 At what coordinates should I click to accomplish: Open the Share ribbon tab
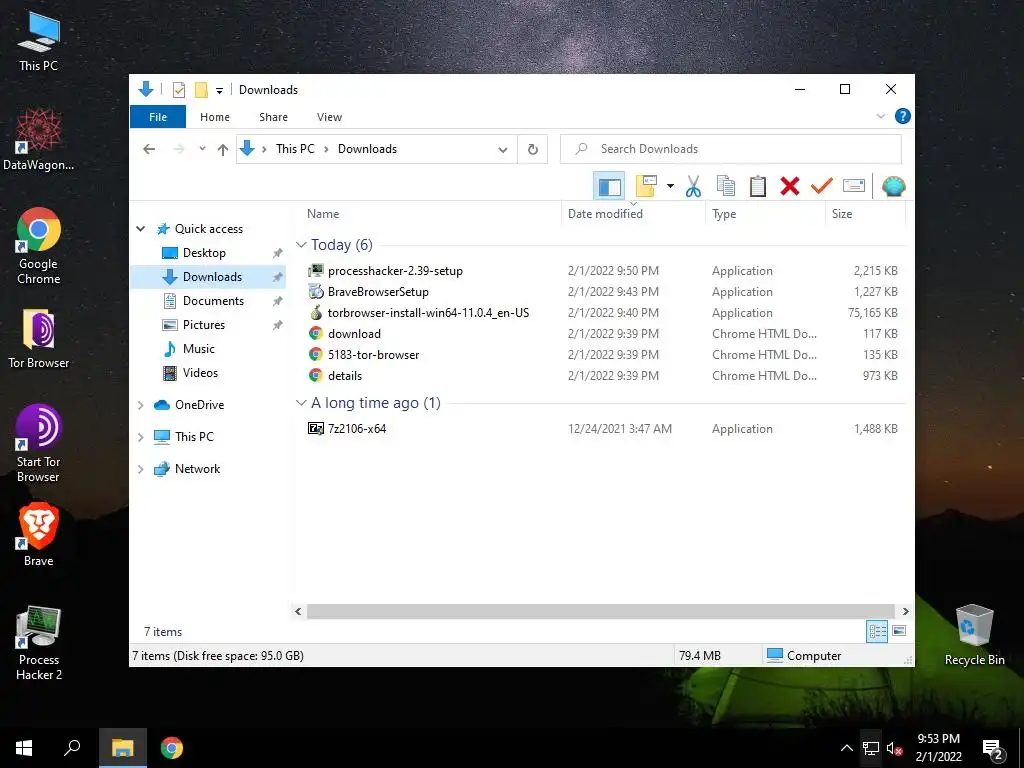(273, 117)
